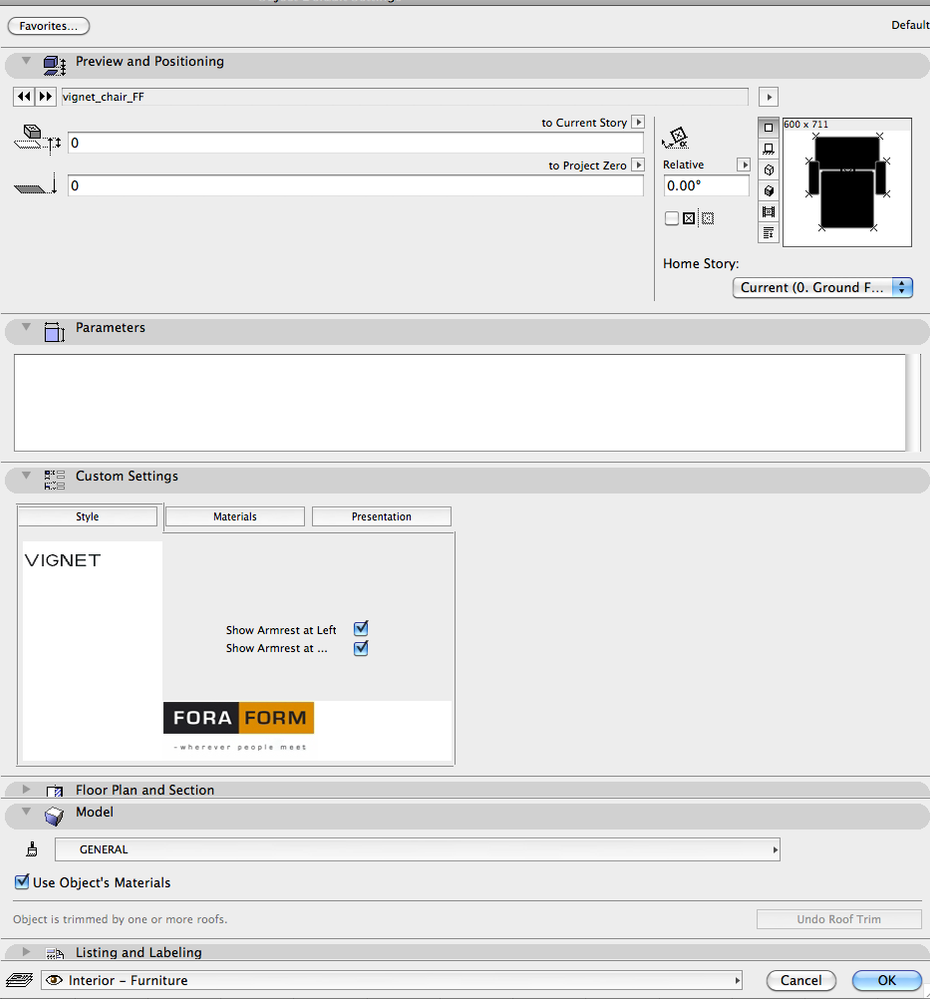This screenshot has width=930, height=999.
Task: Select the front view preview mode icon
Action: 768,148
